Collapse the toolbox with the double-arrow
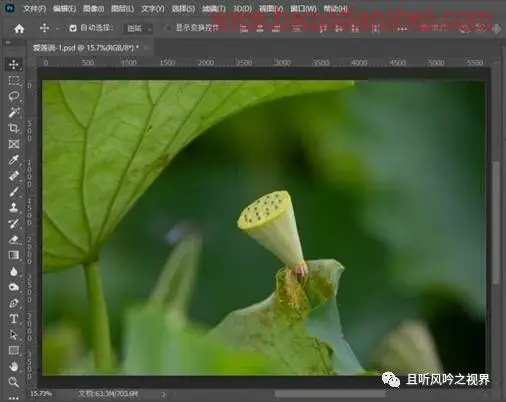The image size is (506, 402). point(8,43)
